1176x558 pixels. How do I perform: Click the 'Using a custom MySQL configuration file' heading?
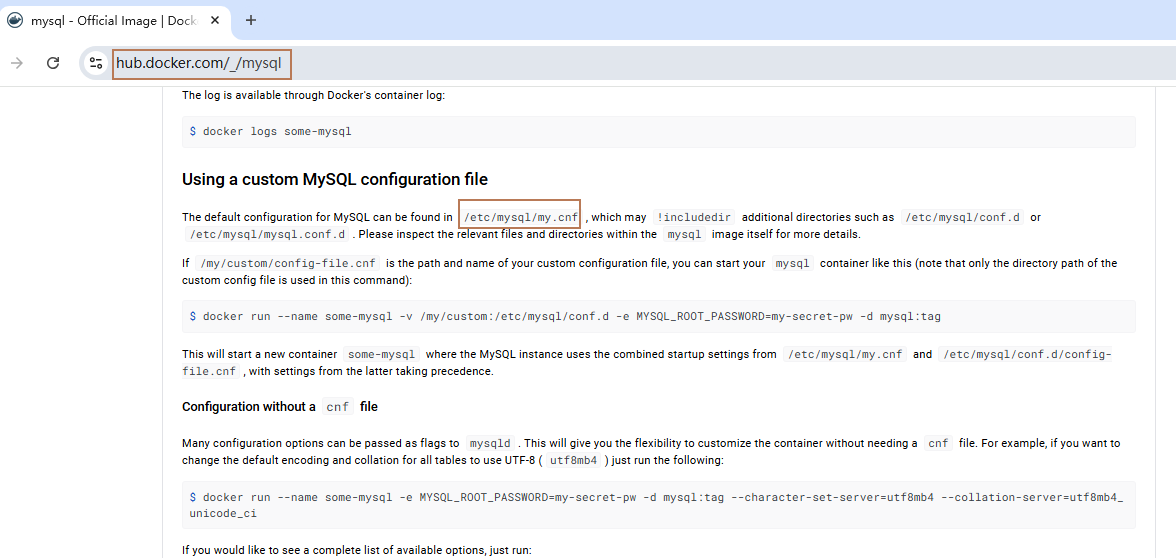334,179
